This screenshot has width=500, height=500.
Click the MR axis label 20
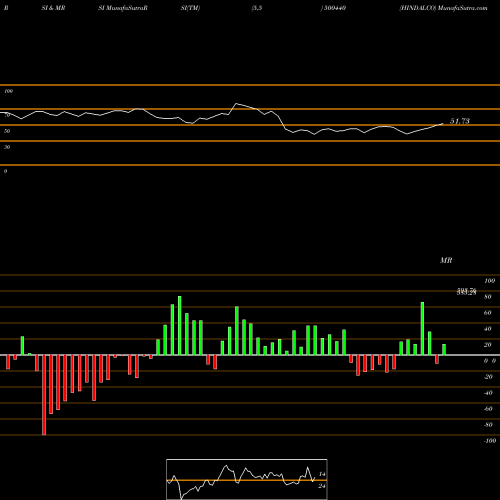pos(488,345)
